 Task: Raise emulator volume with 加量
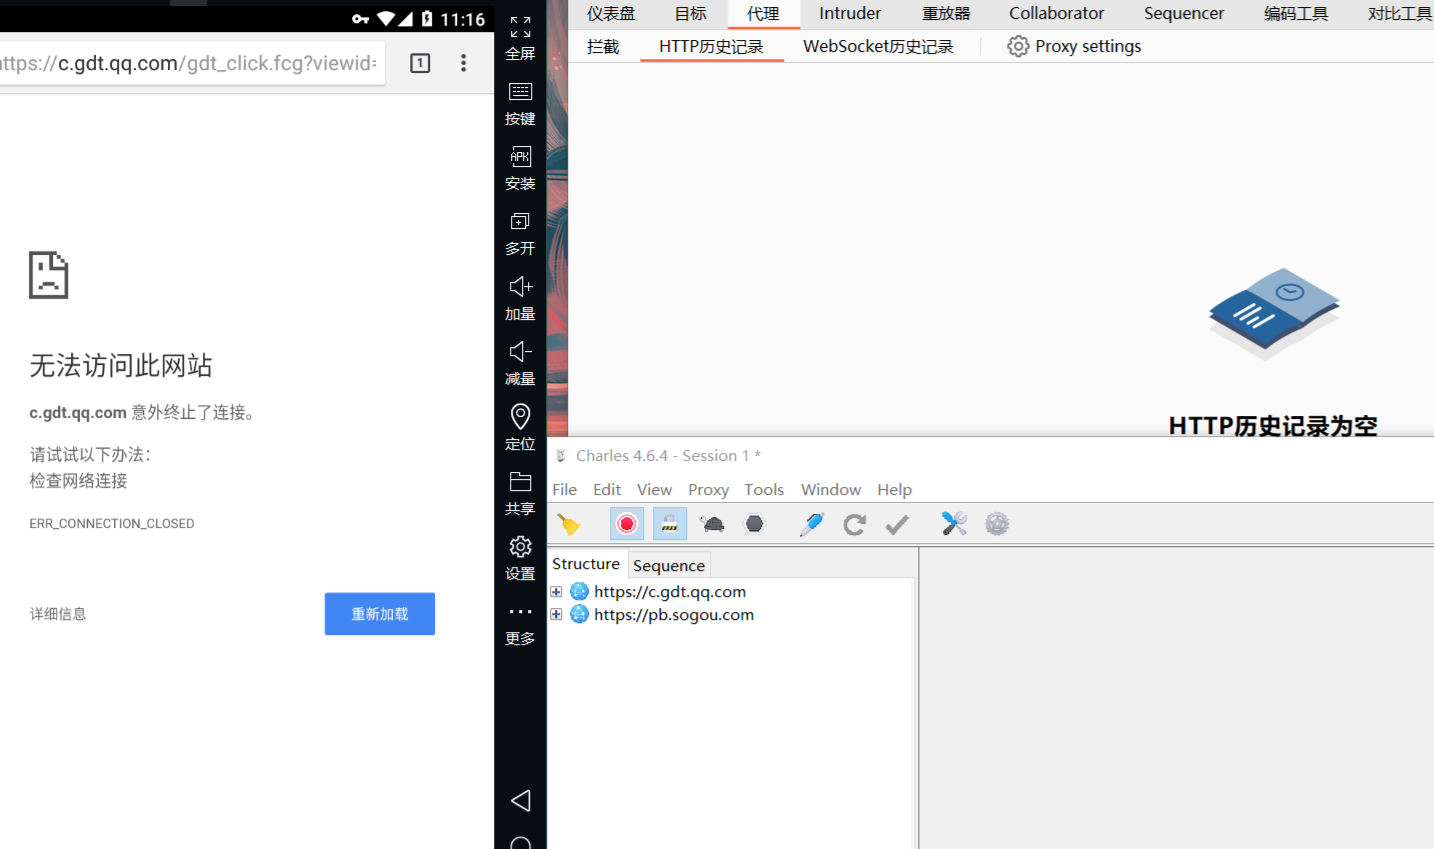[520, 299]
